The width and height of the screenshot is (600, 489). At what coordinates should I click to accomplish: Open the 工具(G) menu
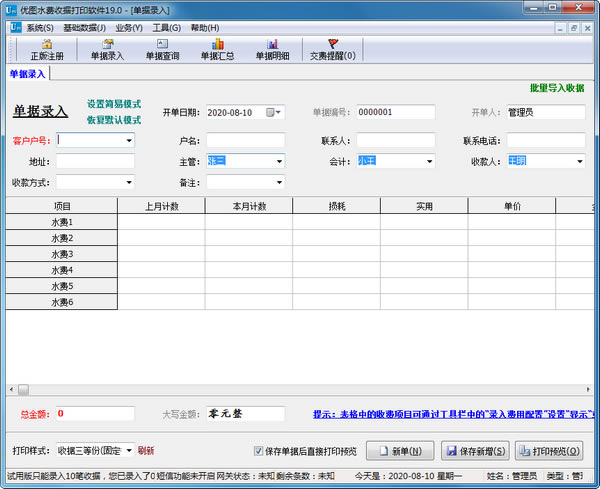point(167,28)
